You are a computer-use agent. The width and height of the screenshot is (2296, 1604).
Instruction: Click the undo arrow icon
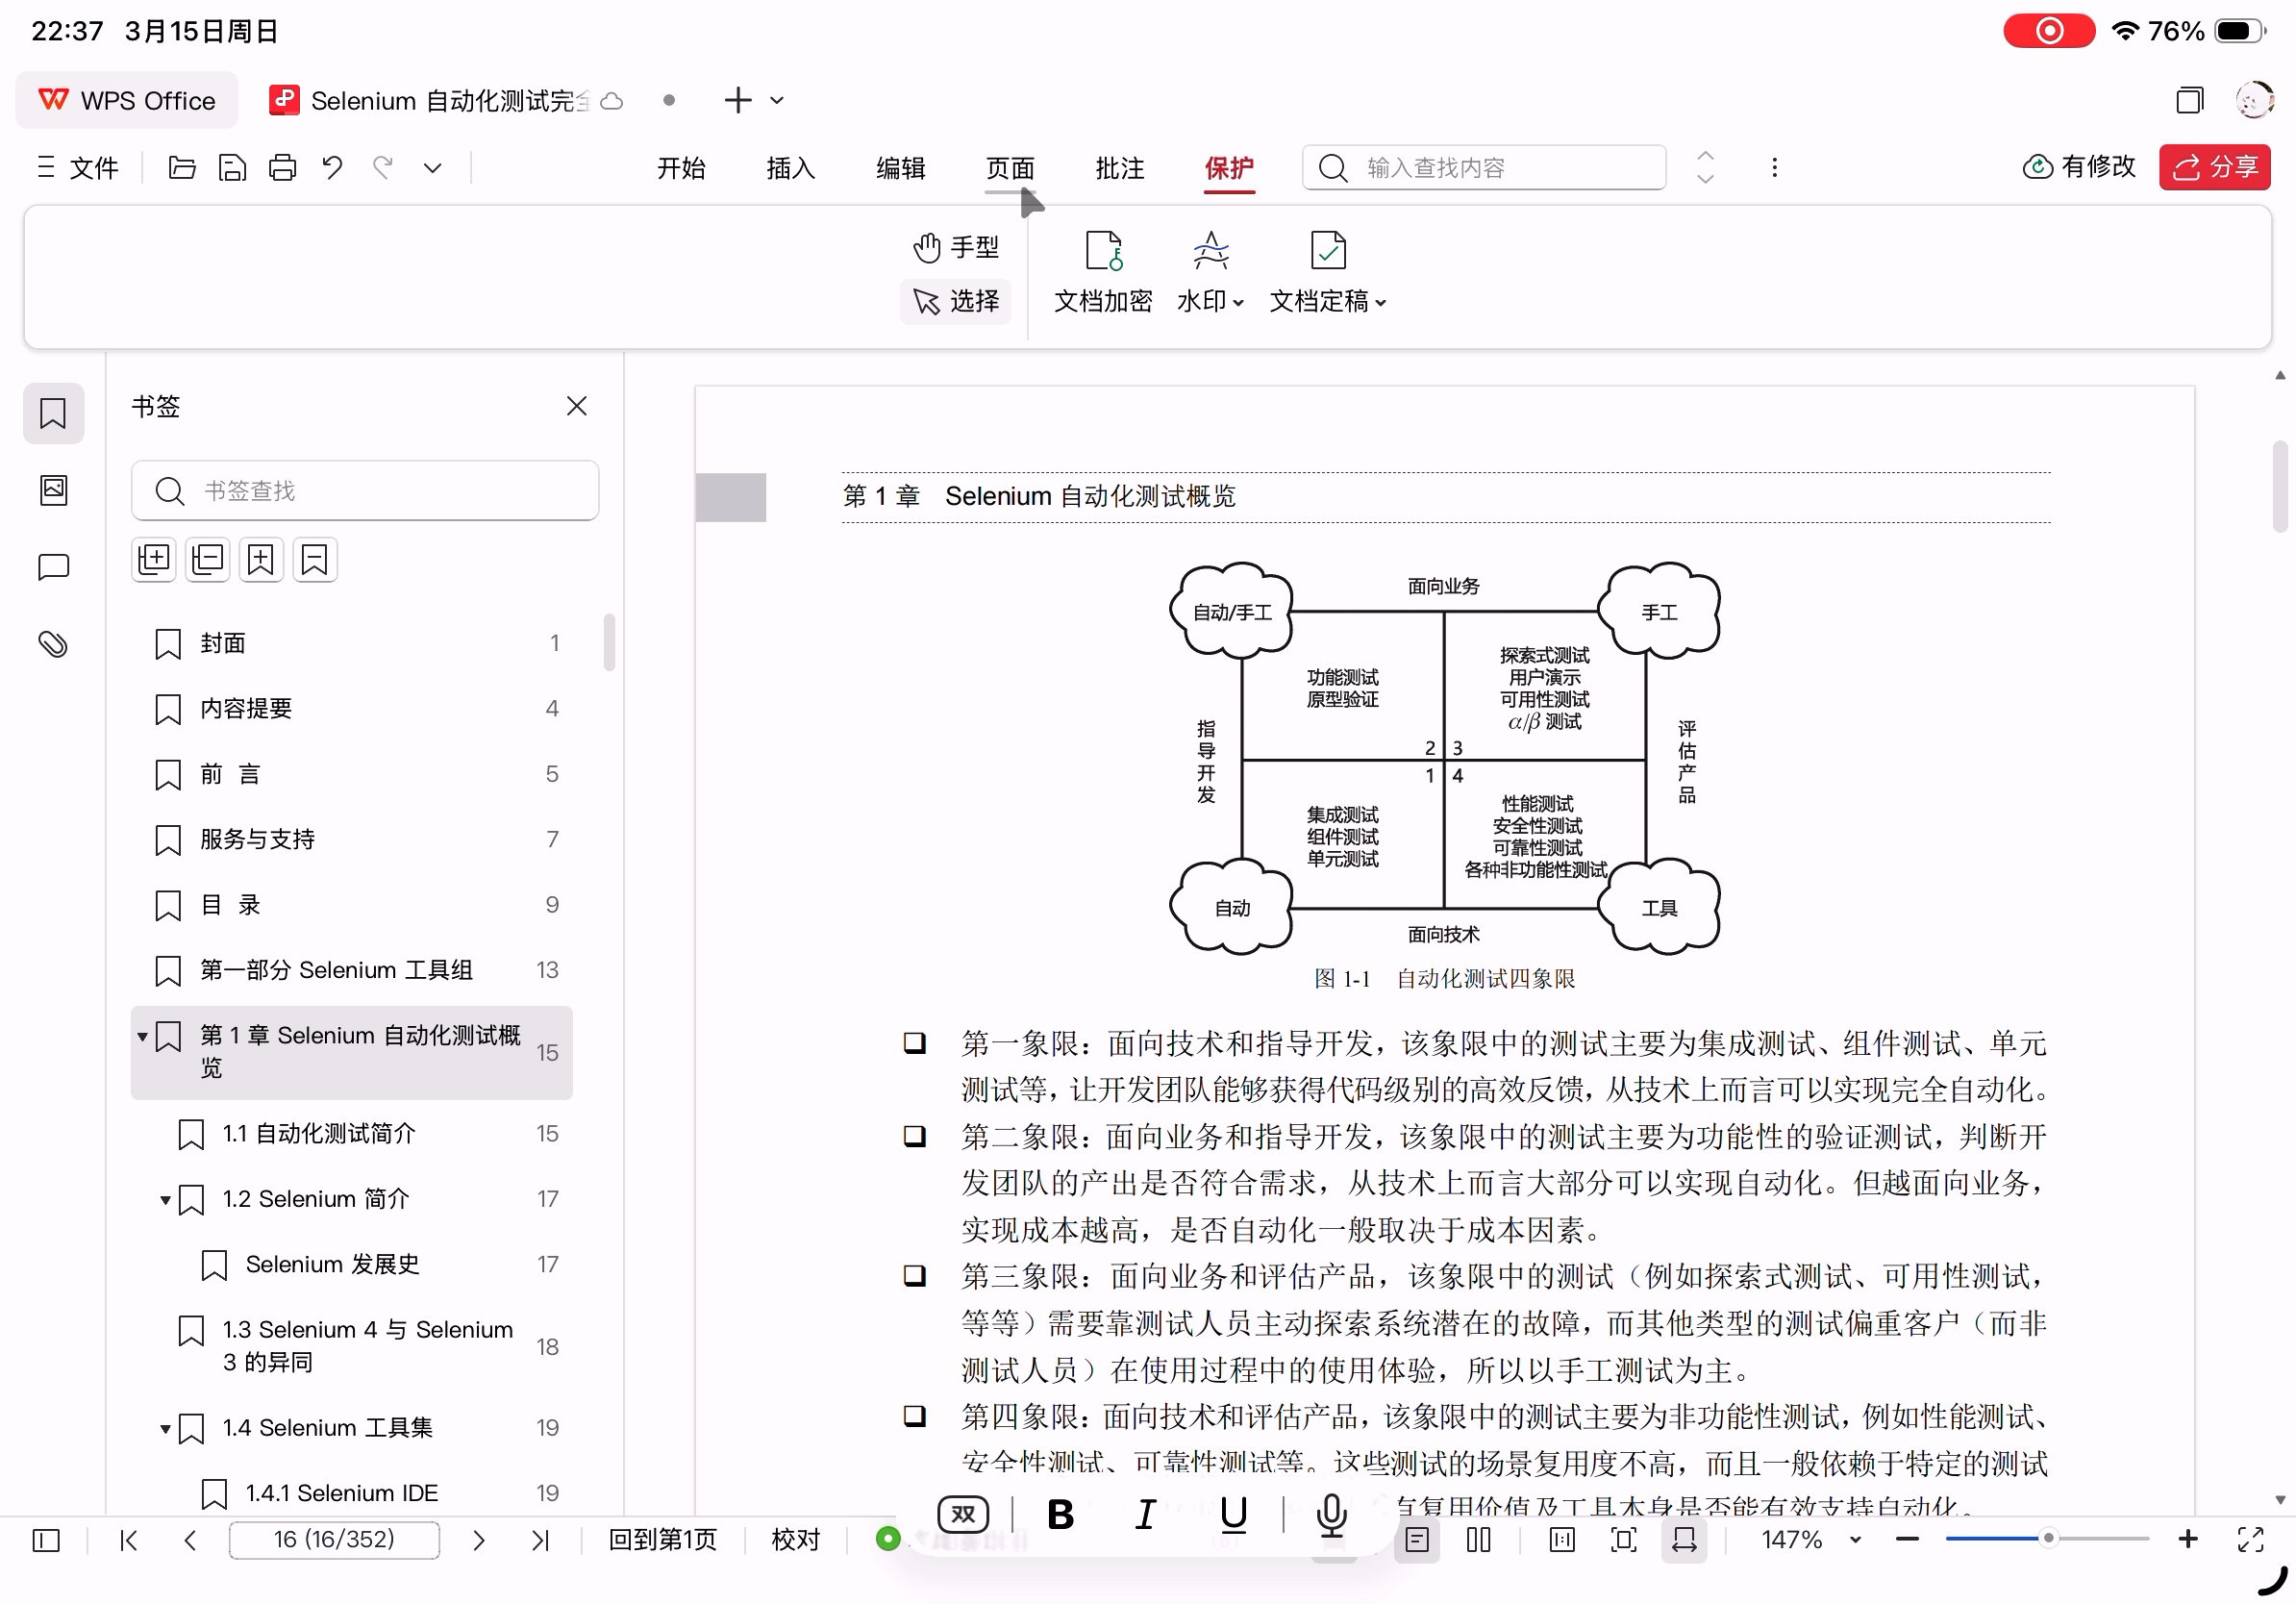(x=332, y=167)
